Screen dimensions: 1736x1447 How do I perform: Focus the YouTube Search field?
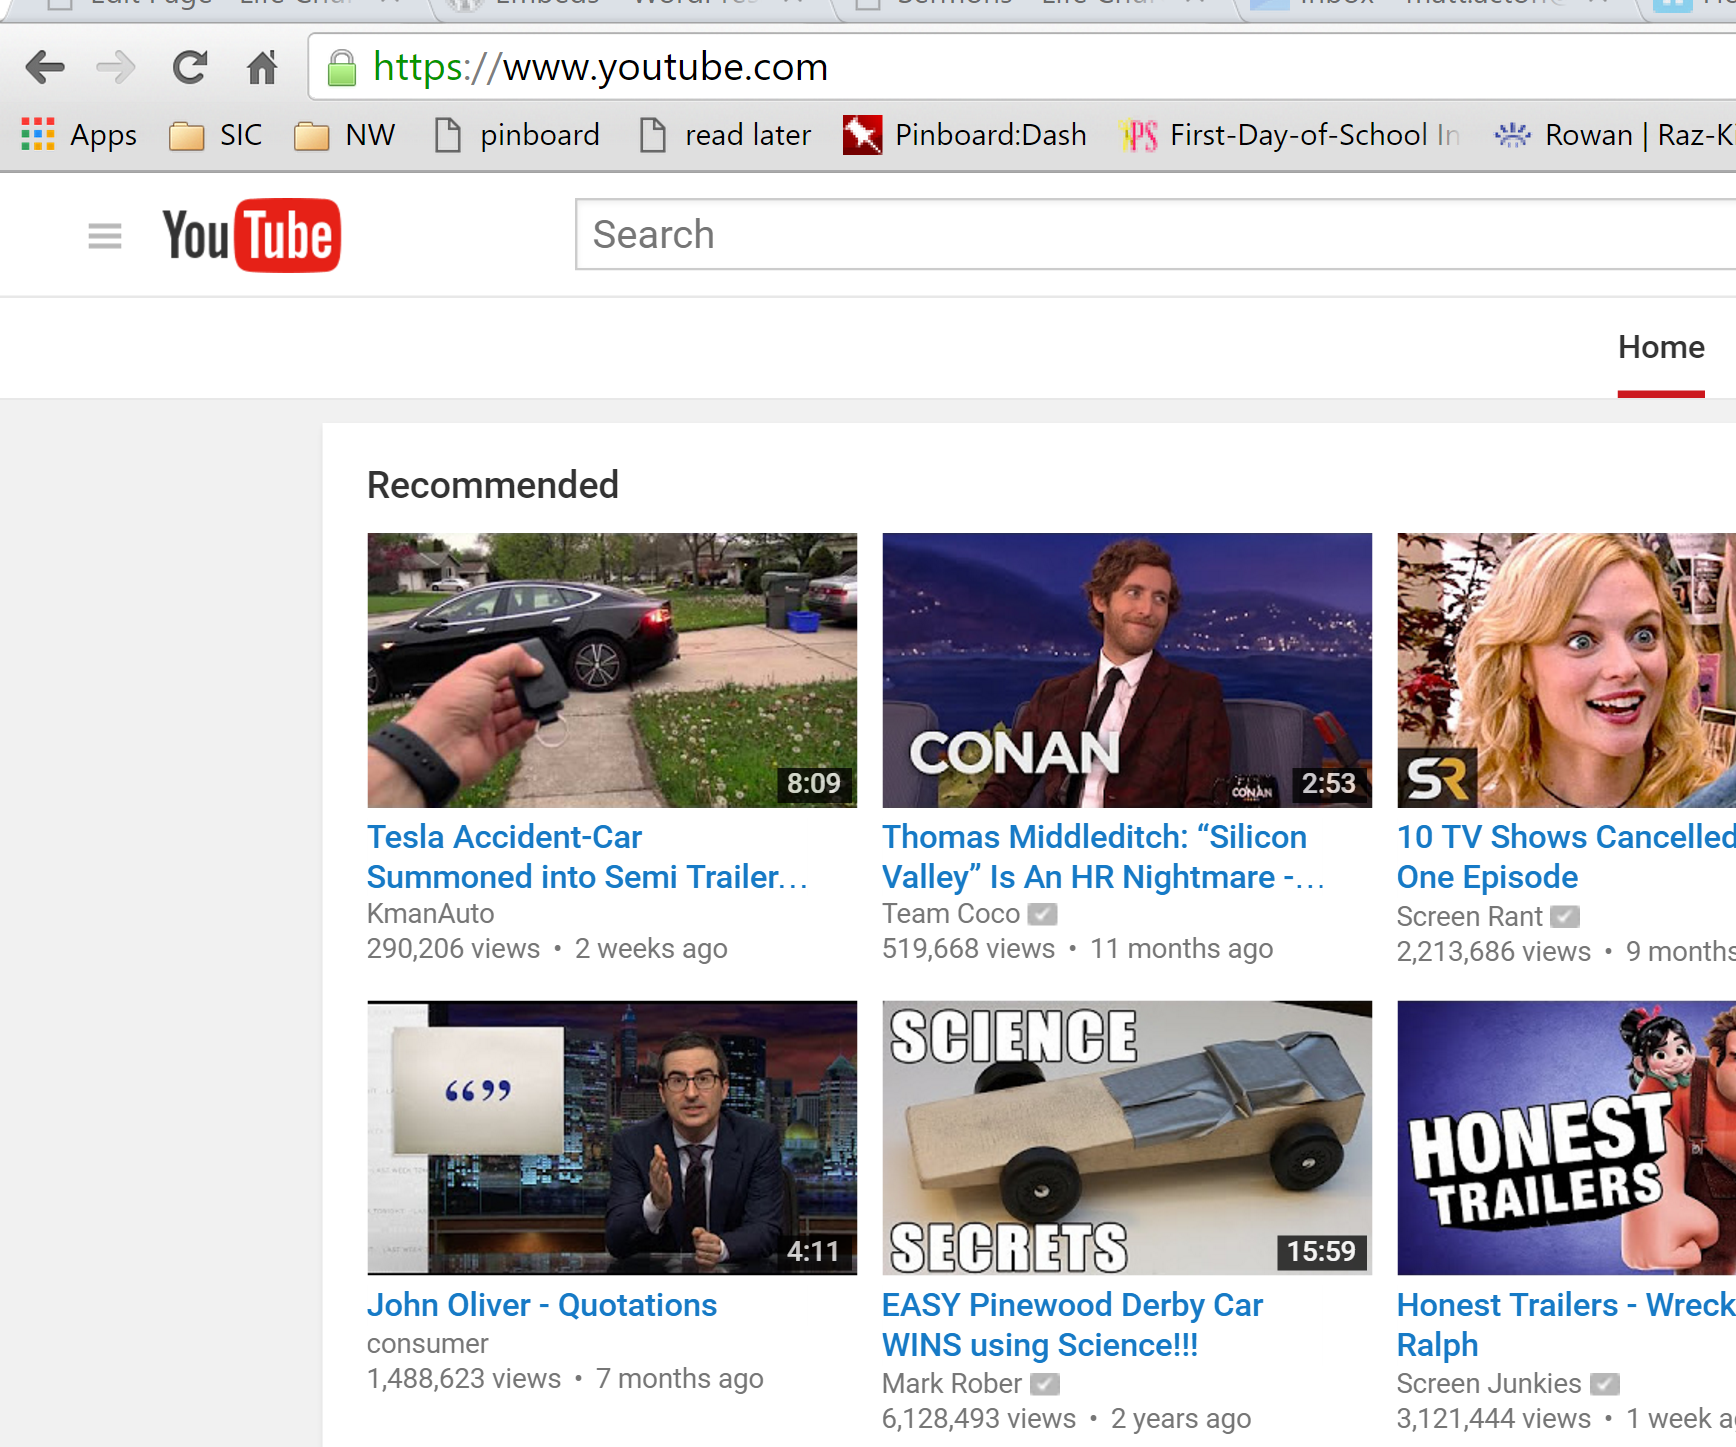[x=1155, y=234]
